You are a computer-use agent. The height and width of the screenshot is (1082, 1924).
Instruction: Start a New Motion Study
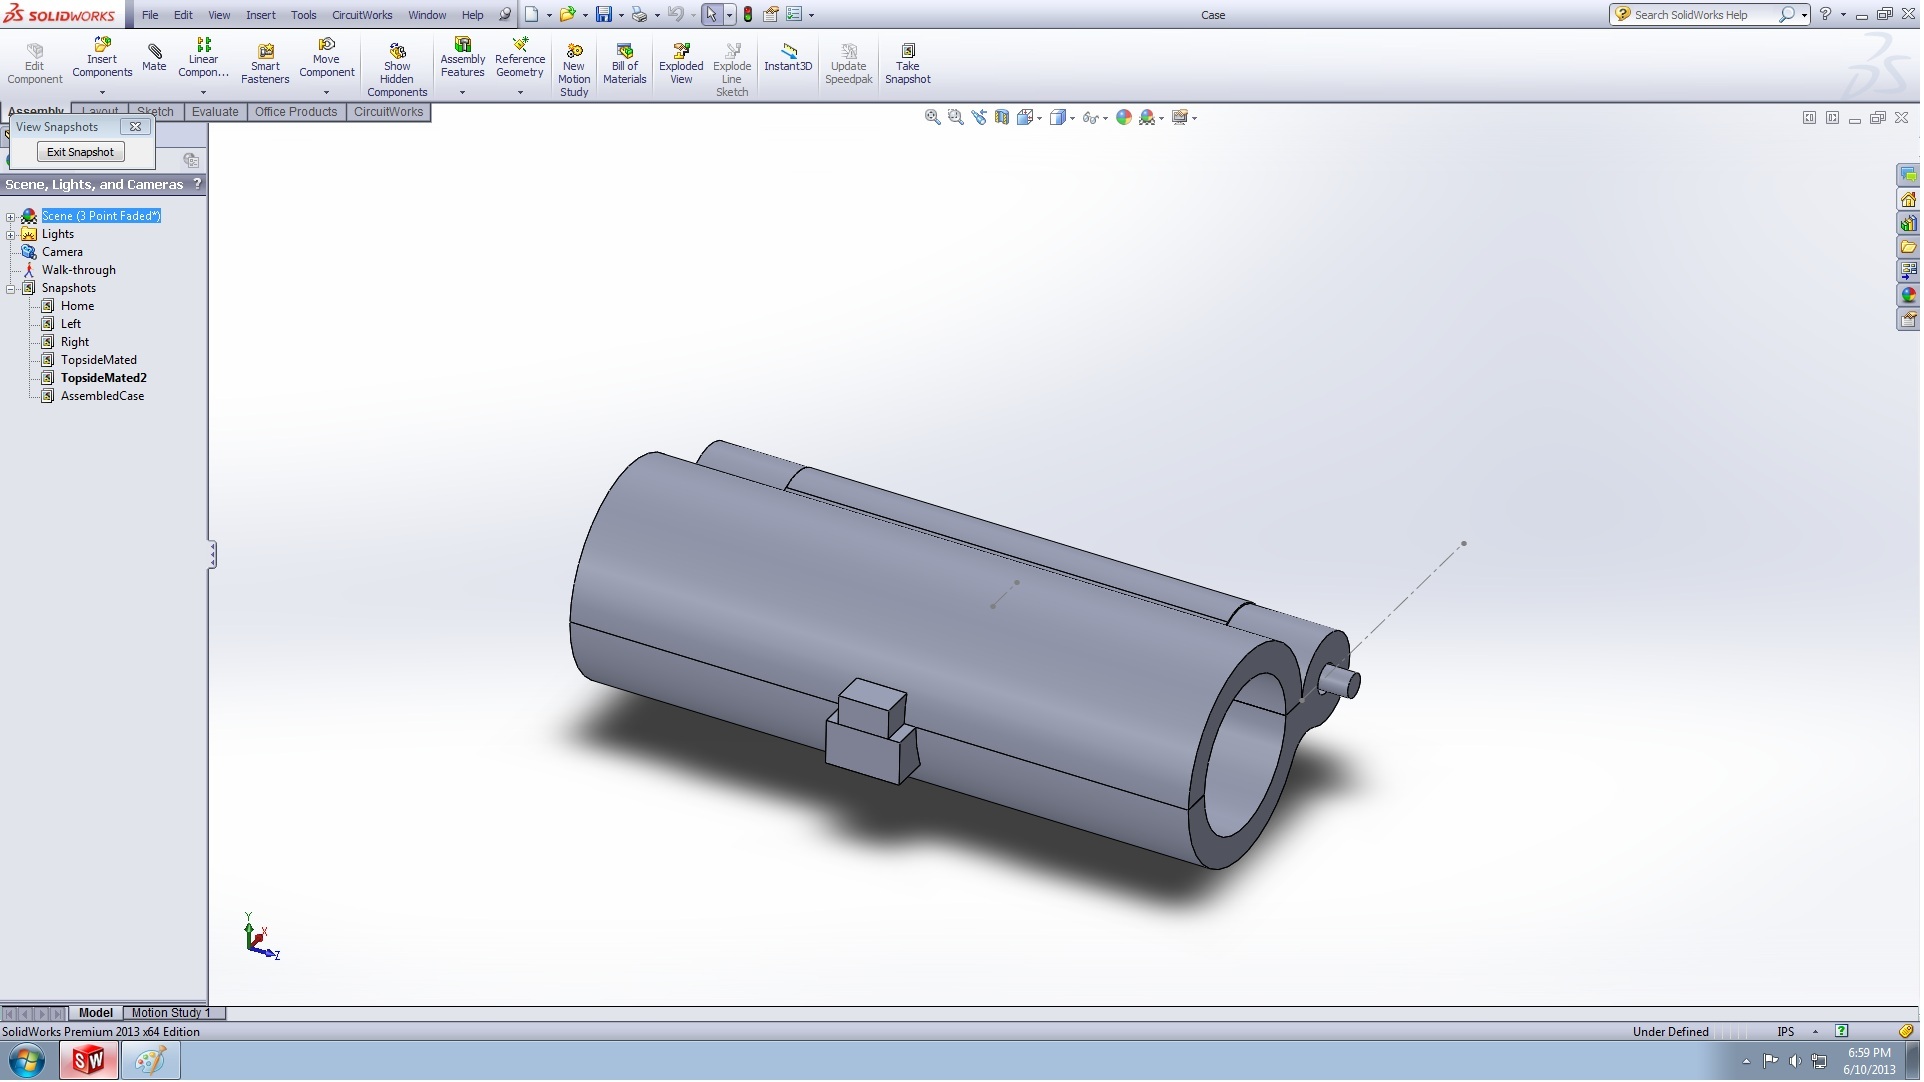574,70
